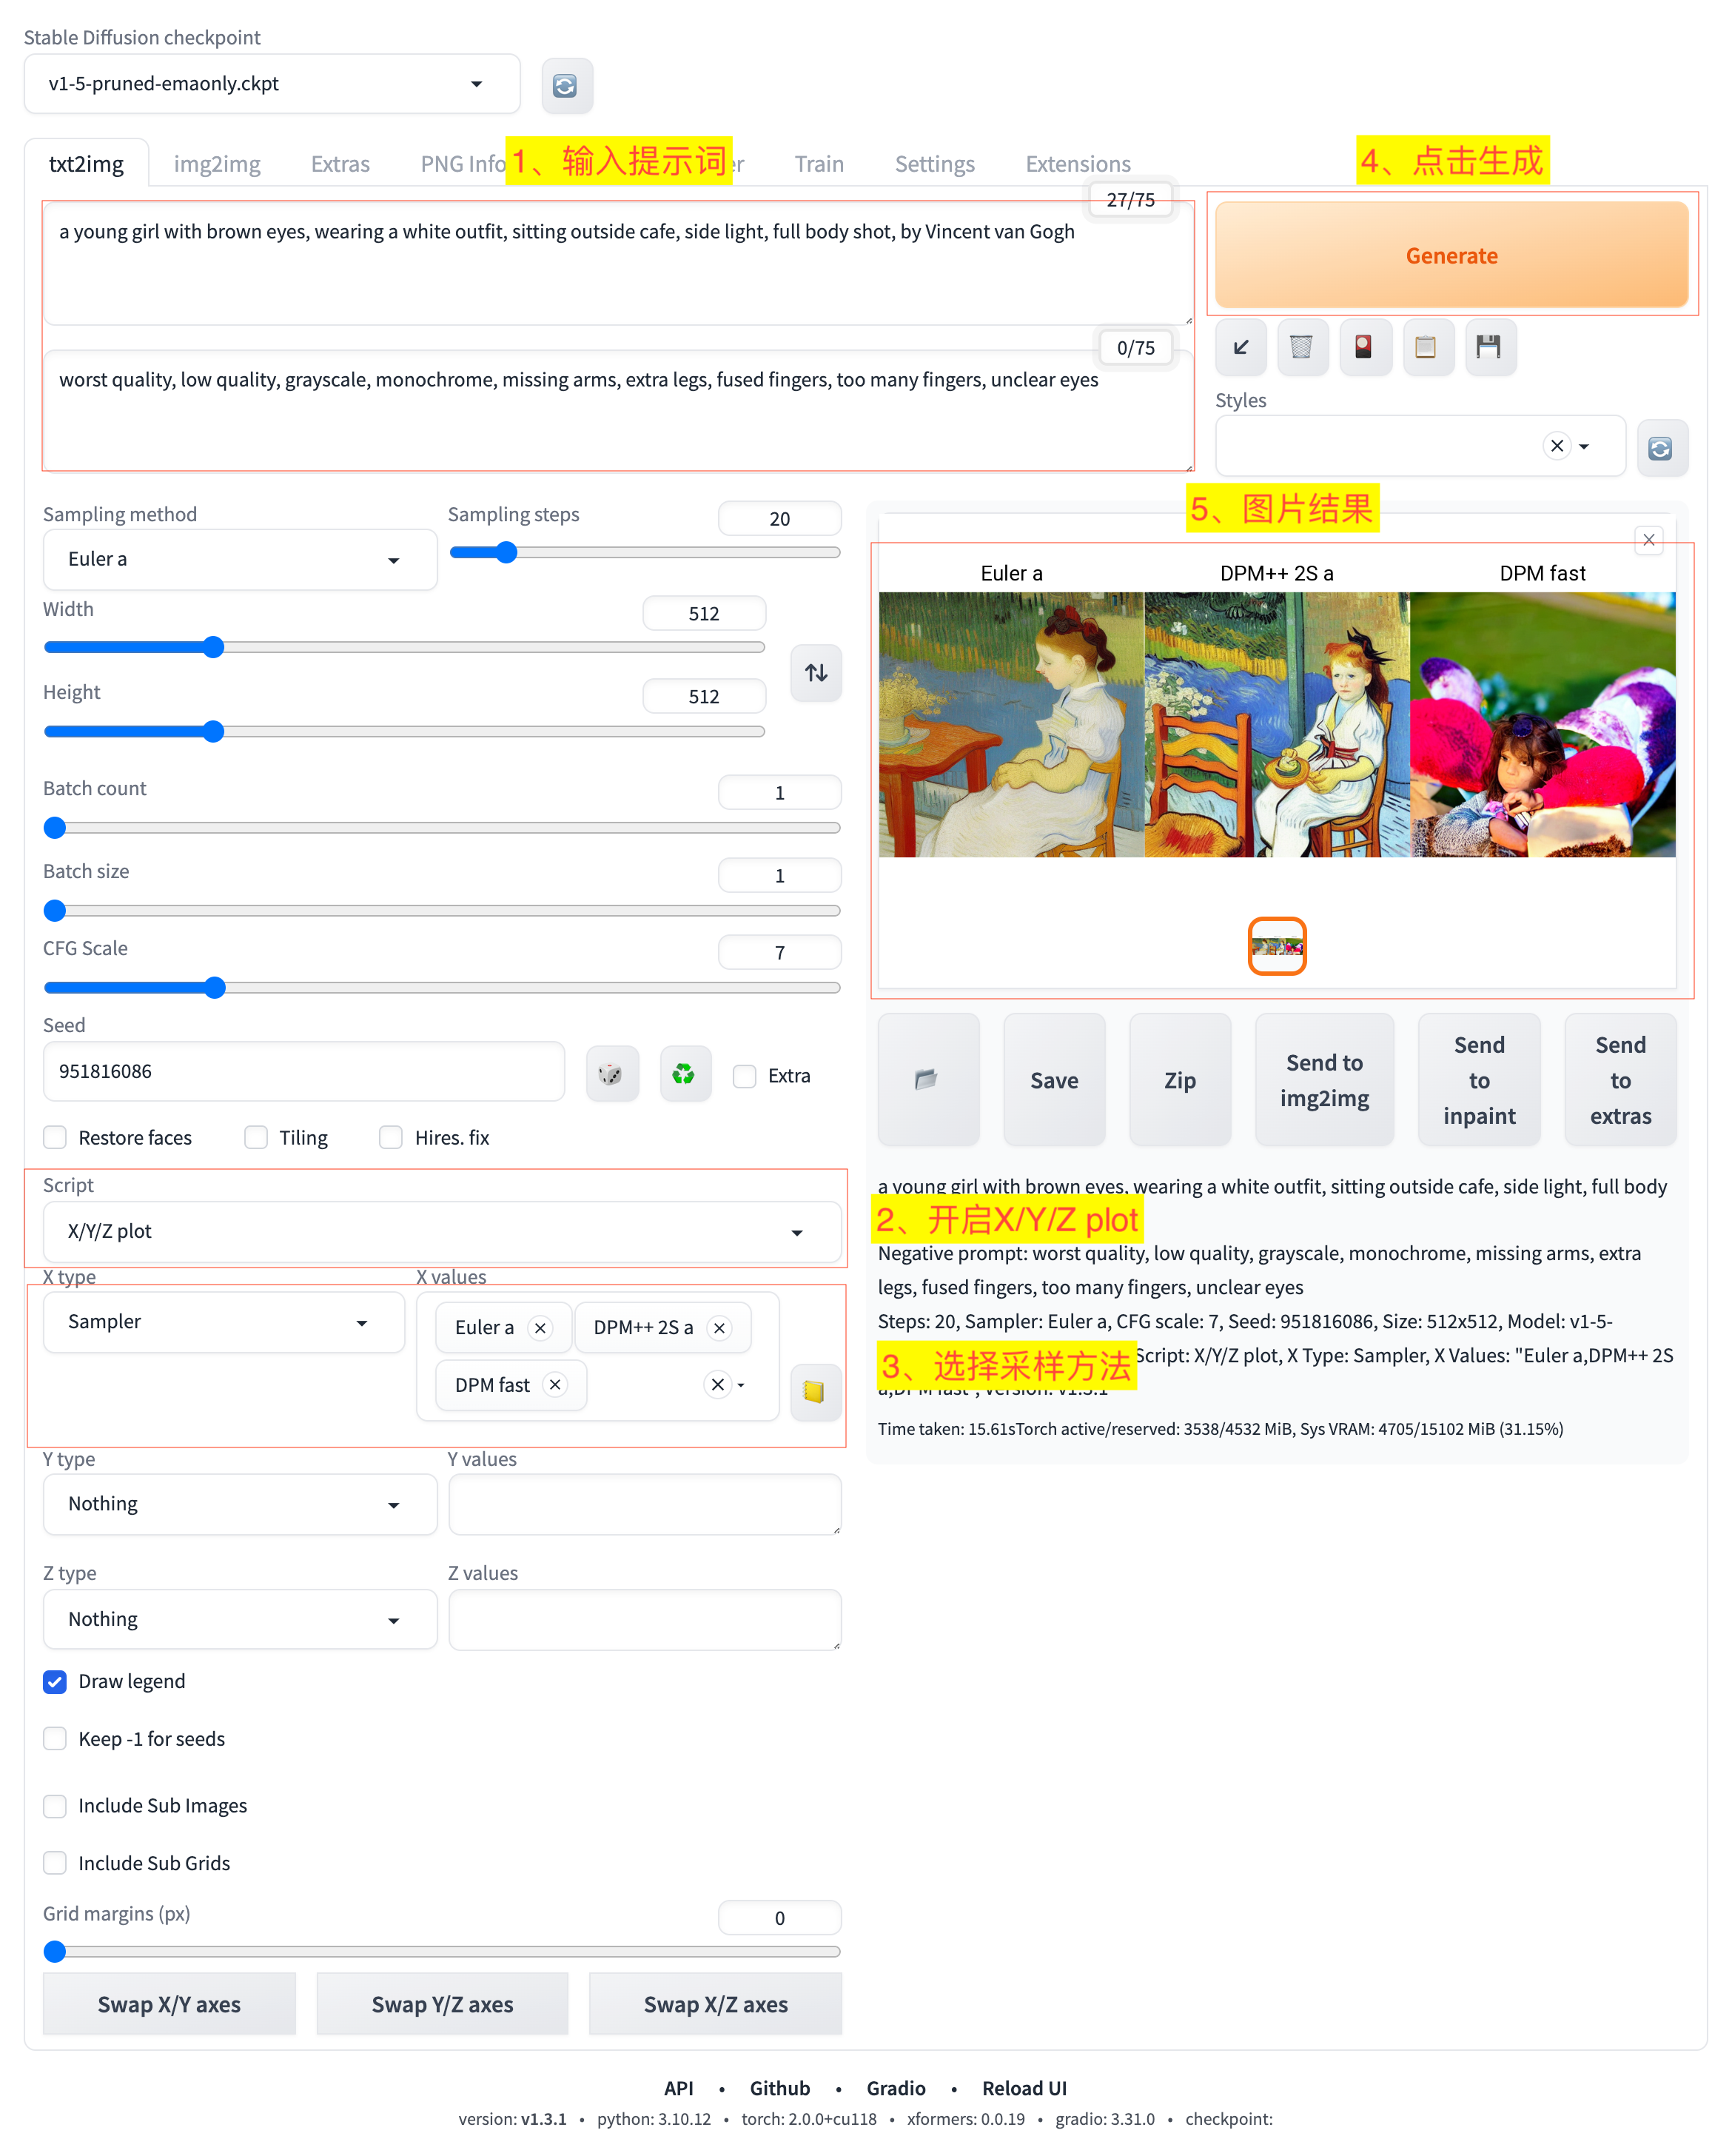Click the read generation parameters arrow icon

click(1241, 347)
